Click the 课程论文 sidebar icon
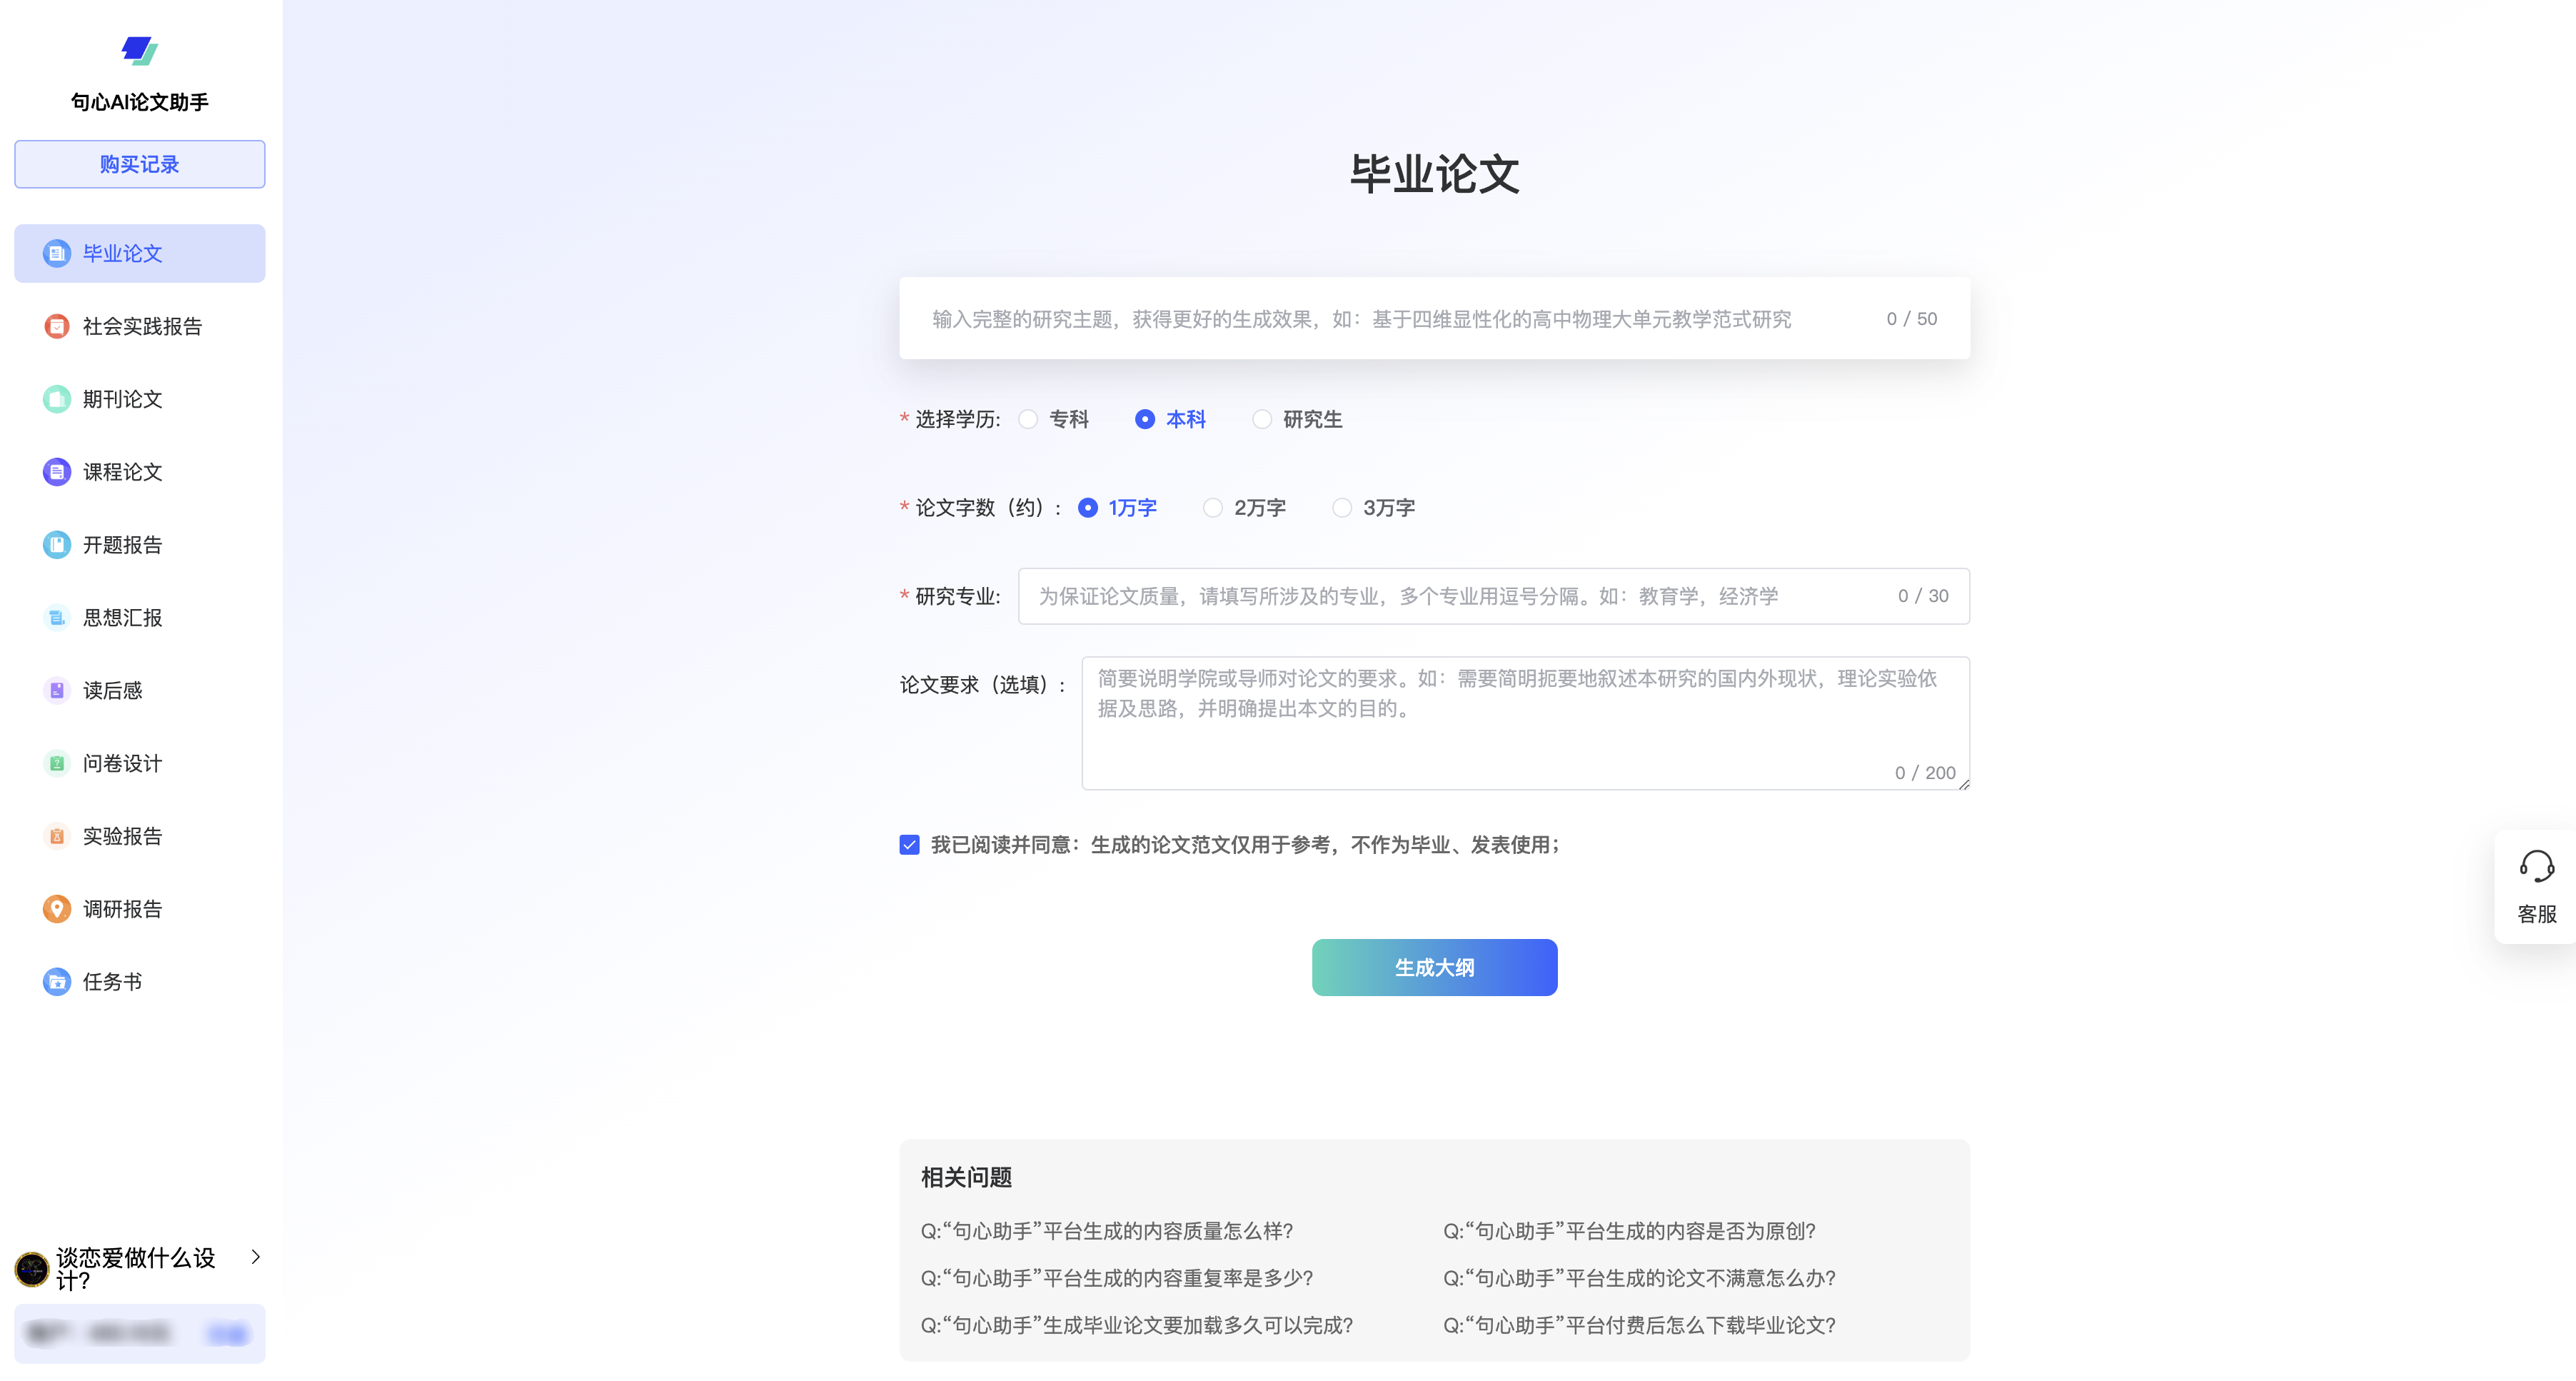 pos(57,472)
